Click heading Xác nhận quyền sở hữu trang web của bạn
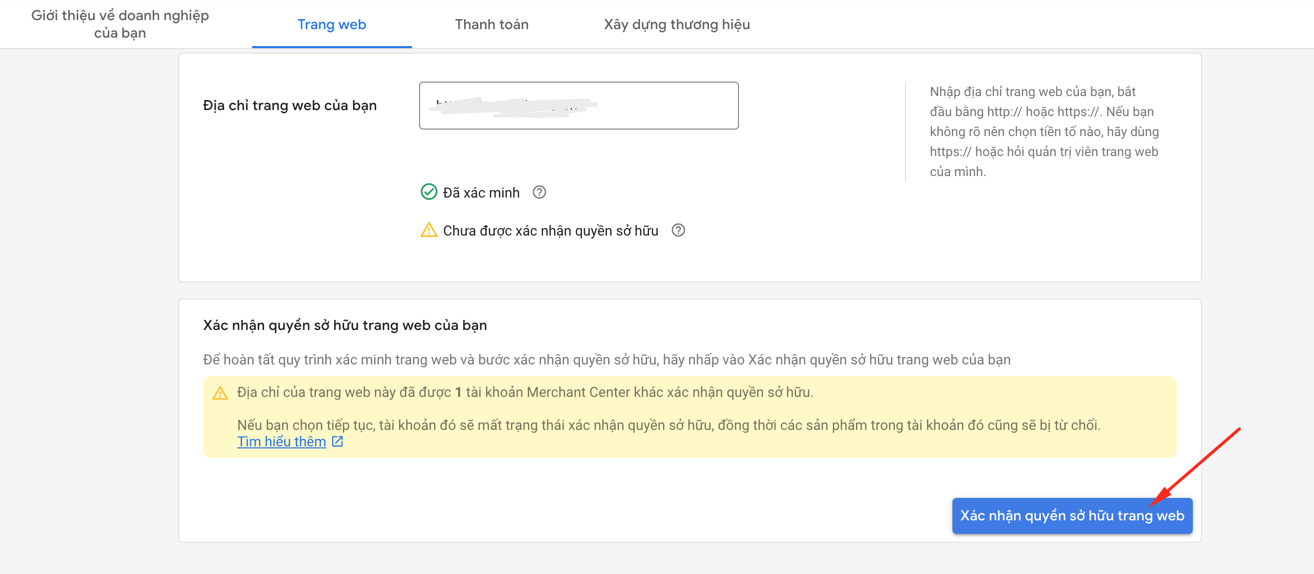This screenshot has height=574, width=1314. [x=345, y=325]
